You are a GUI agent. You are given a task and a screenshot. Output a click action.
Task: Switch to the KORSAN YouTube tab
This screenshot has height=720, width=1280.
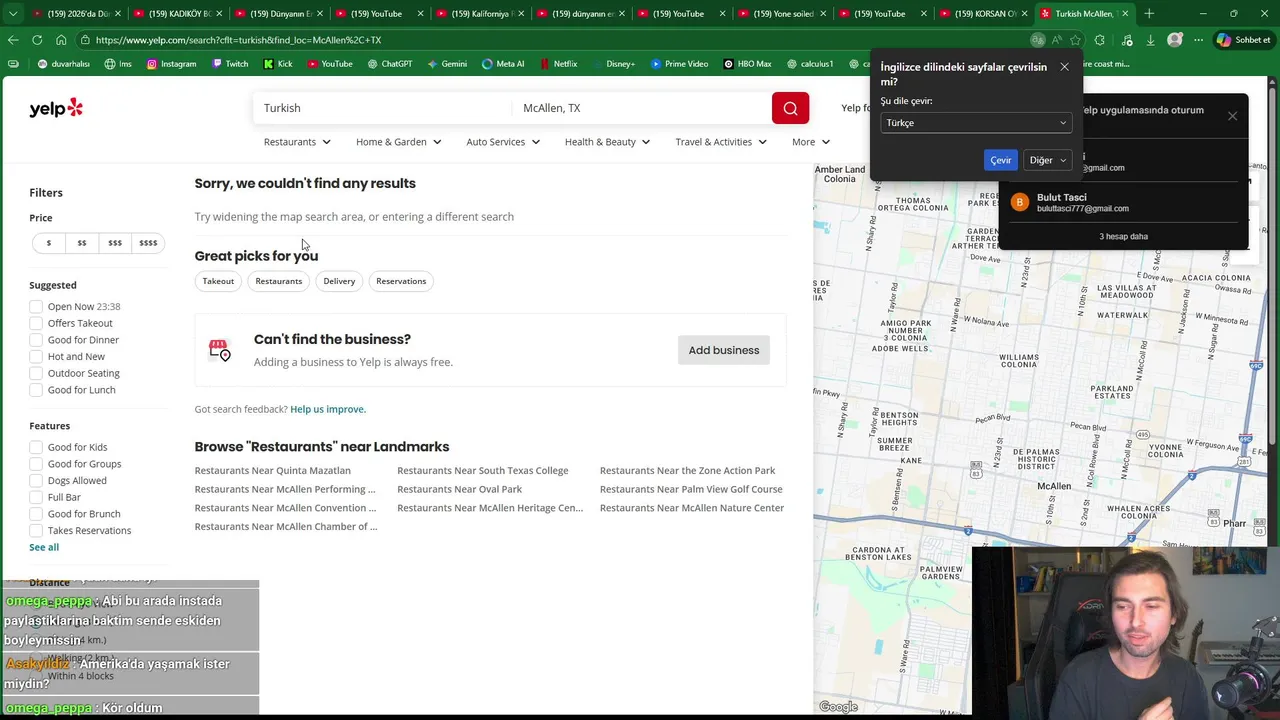coord(985,14)
